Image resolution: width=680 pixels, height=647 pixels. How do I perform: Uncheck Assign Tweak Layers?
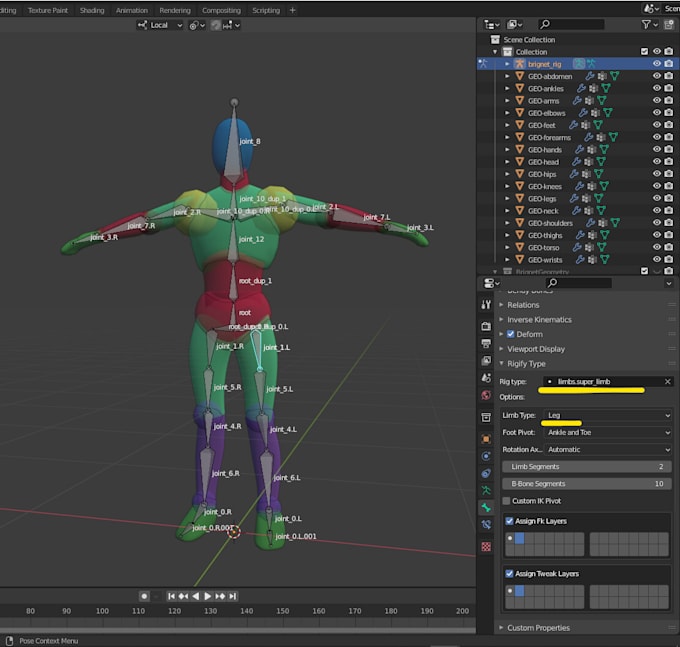(510, 573)
